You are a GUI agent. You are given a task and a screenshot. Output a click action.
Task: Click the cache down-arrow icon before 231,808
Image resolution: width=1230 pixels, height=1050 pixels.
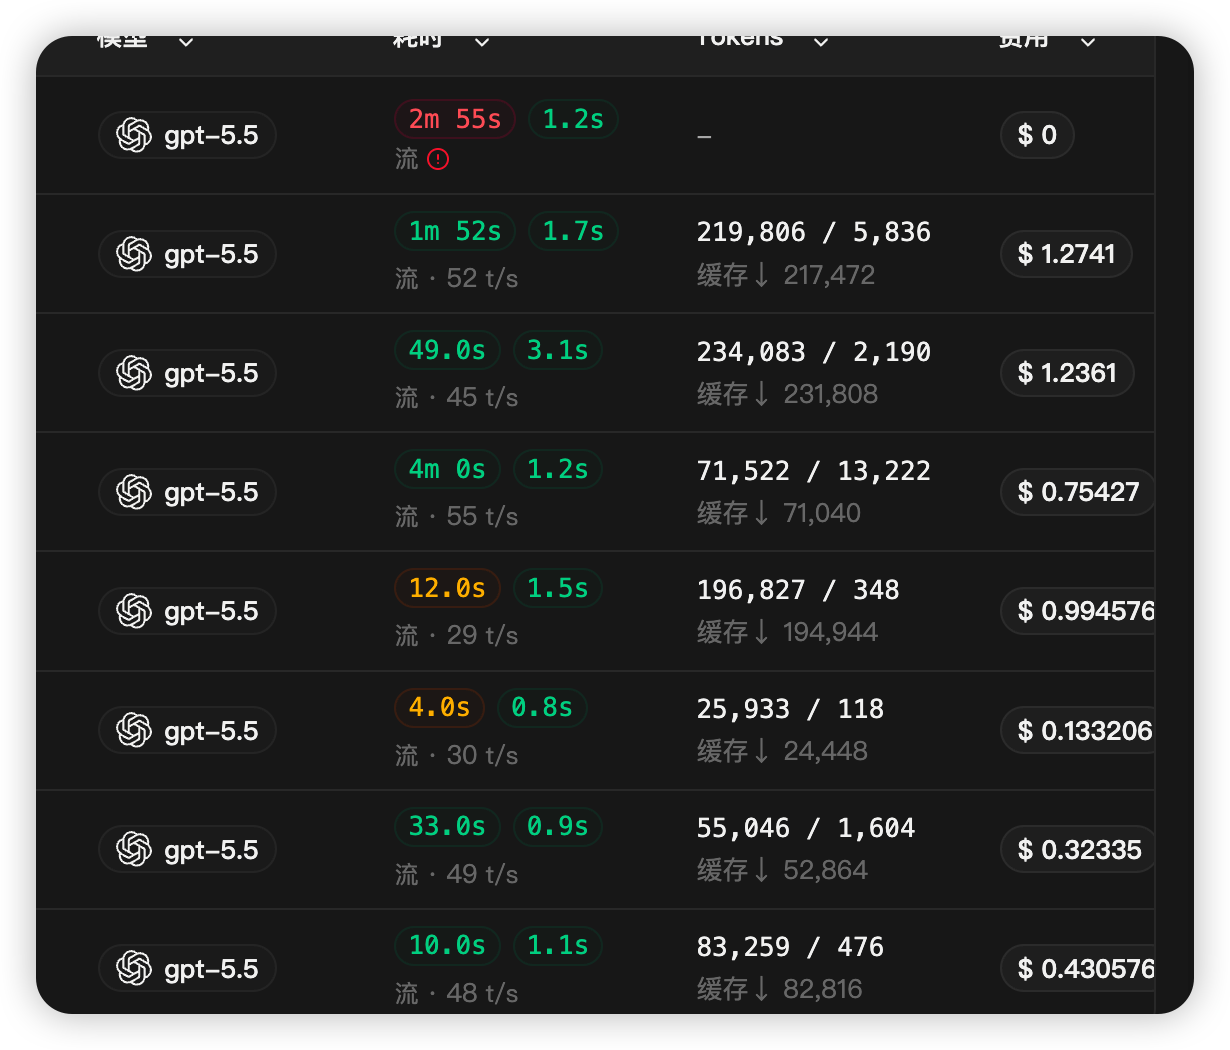coord(762,394)
